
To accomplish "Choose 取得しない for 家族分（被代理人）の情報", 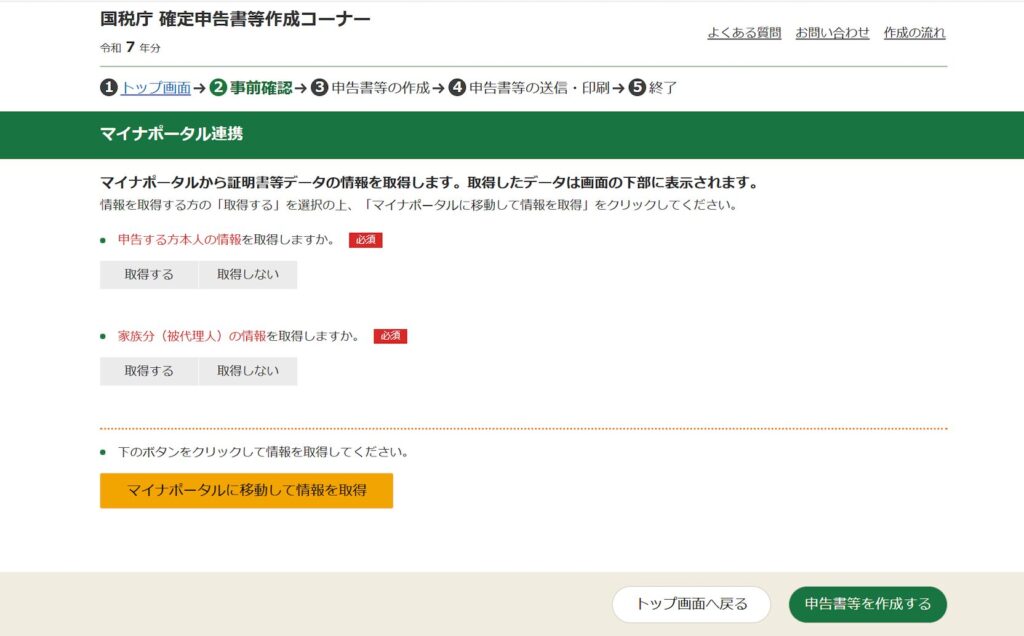I will [x=248, y=371].
